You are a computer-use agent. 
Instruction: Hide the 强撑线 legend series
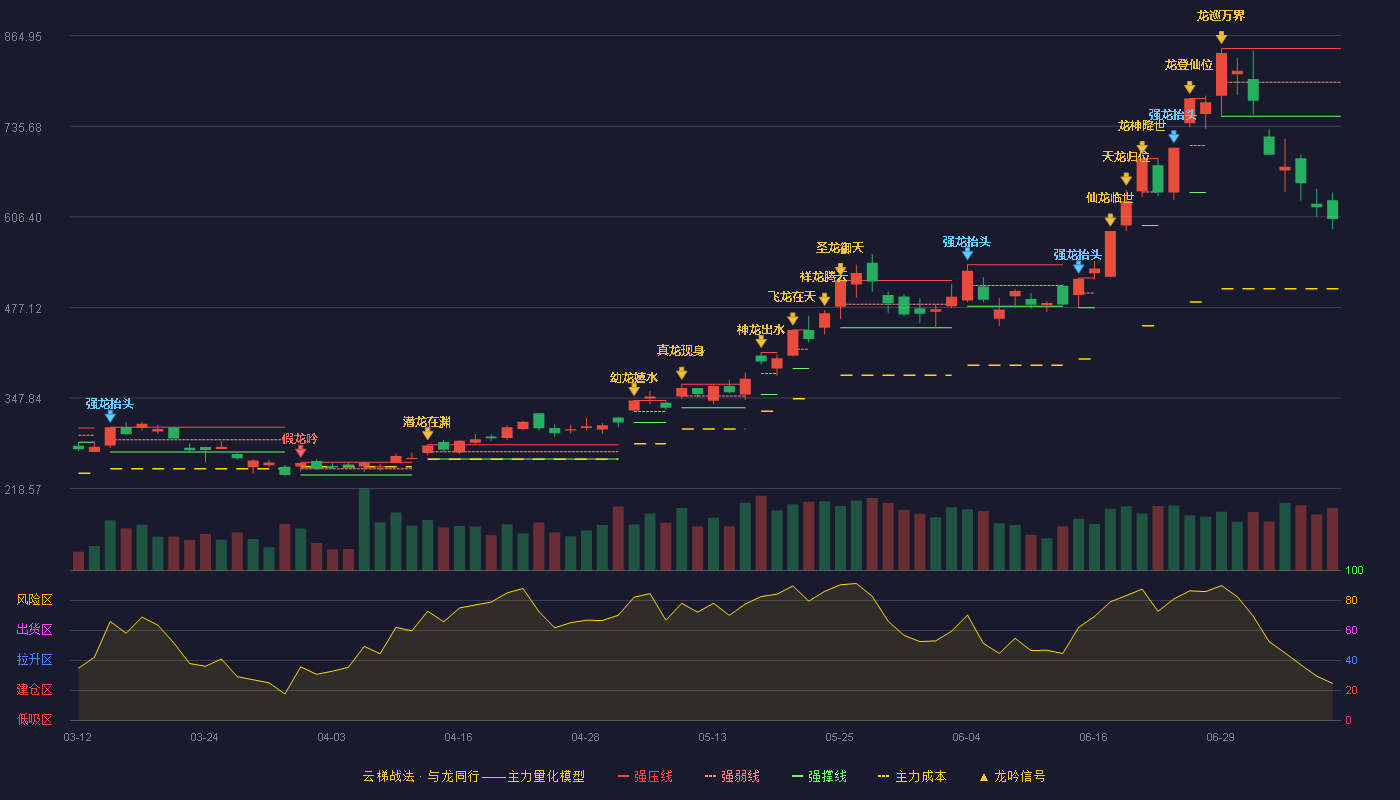pos(819,776)
